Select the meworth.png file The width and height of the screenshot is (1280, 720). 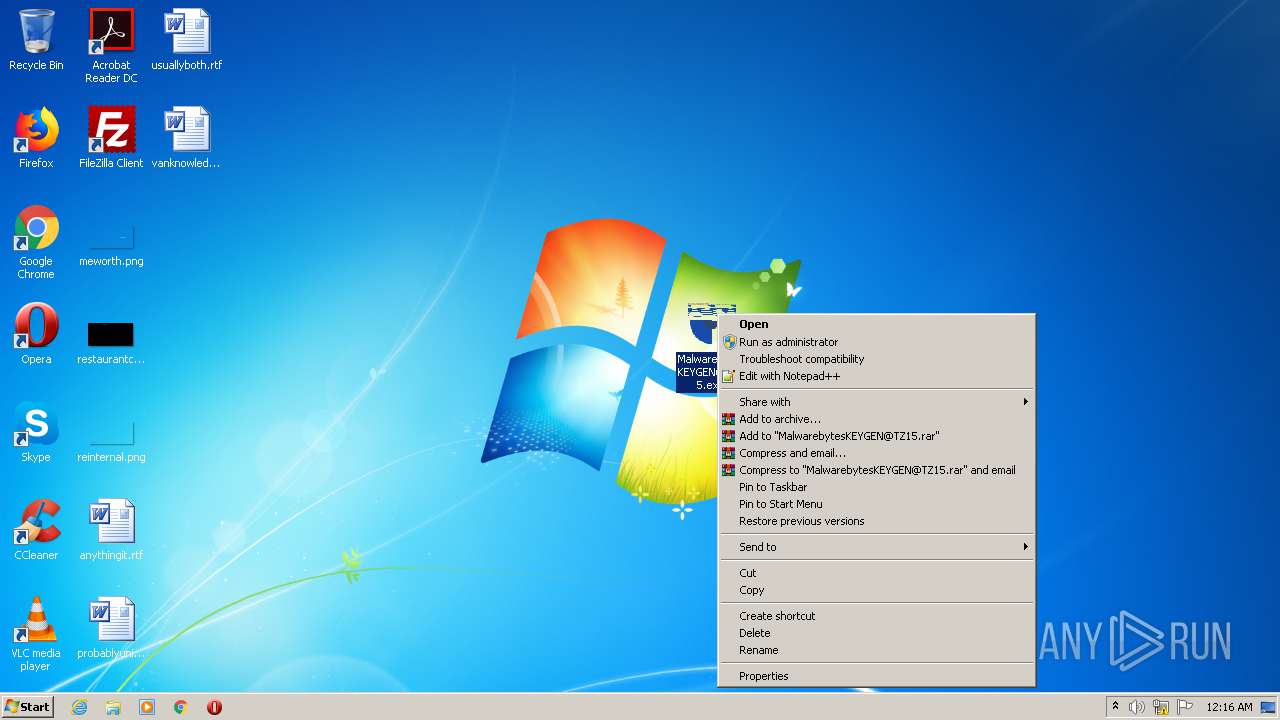[111, 245]
